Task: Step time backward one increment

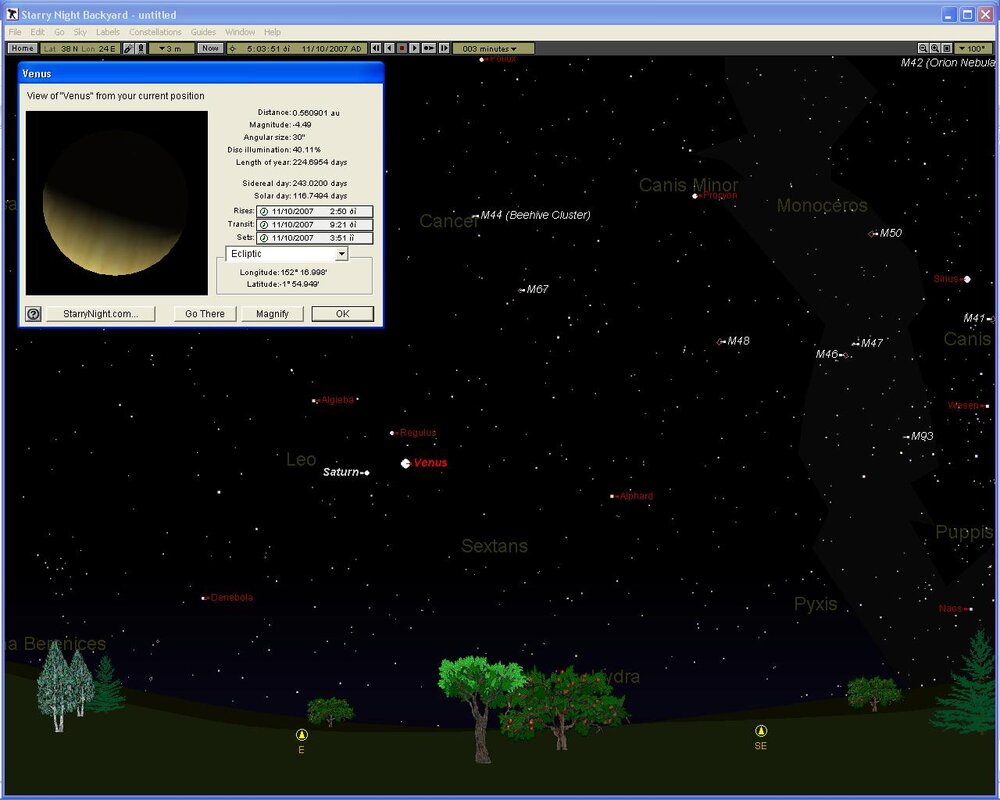Action: [376, 48]
